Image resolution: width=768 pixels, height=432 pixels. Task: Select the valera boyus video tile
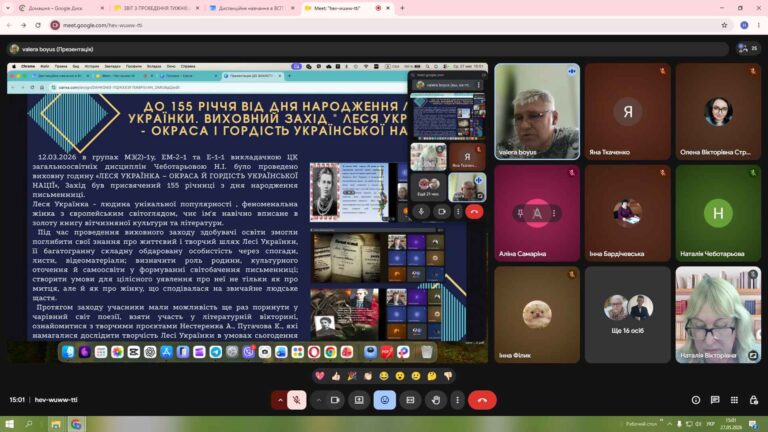[537, 112]
